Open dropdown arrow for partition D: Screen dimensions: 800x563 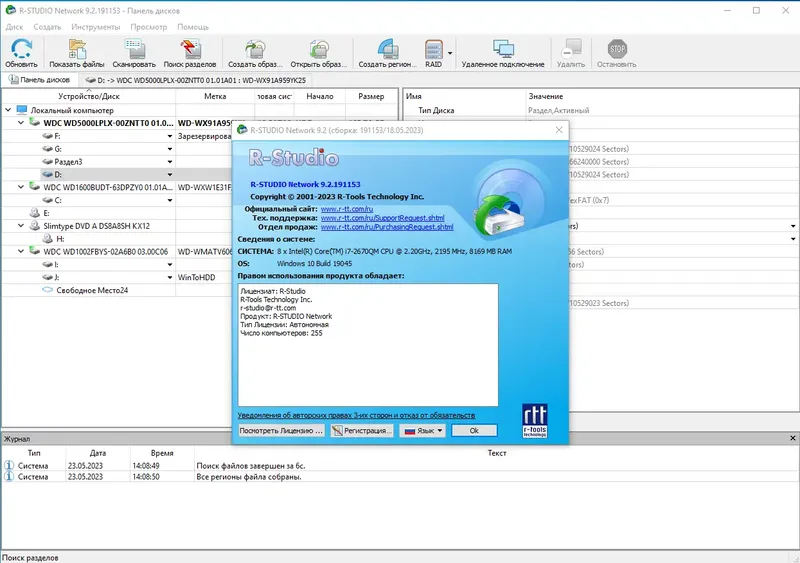(170, 175)
